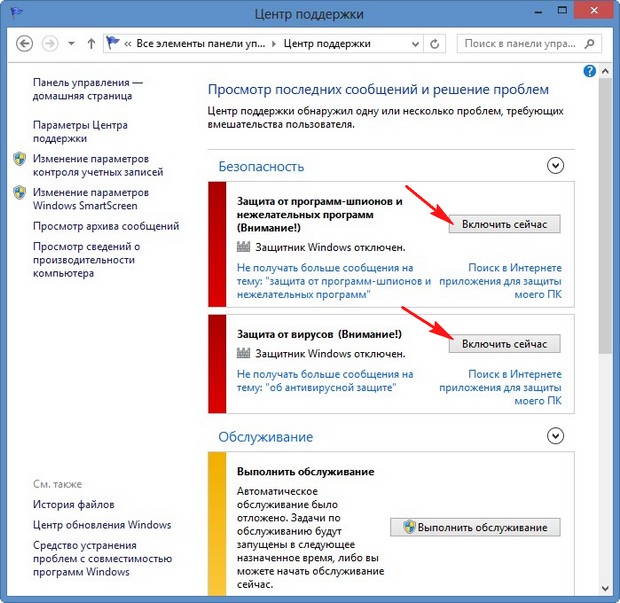Expand the address bar history dropdown
Viewport: 620px width, 603px height.
(x=415, y=44)
